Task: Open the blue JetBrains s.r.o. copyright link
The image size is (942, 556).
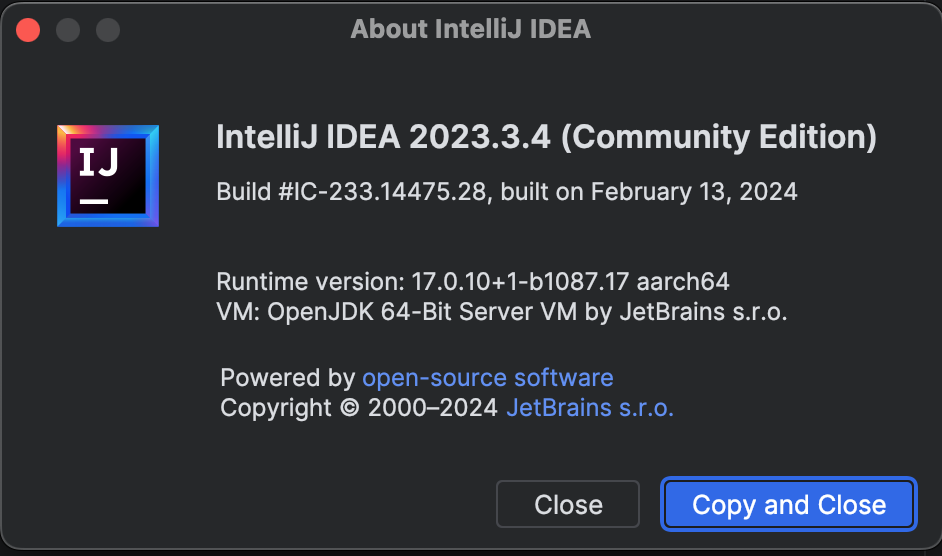Action: coord(590,408)
